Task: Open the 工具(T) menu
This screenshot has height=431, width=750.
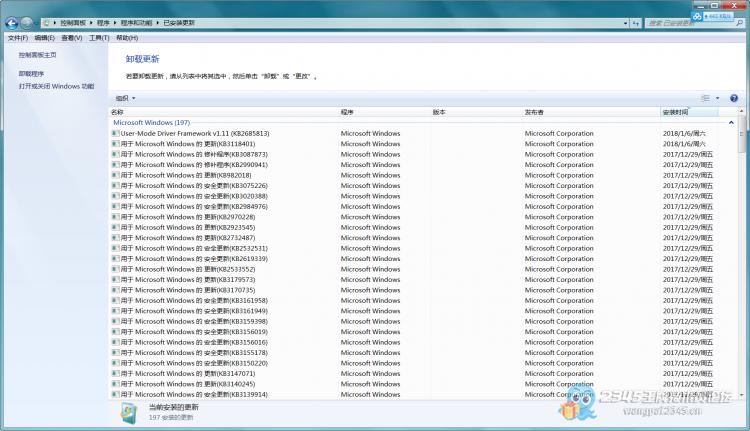Action: tap(99, 38)
